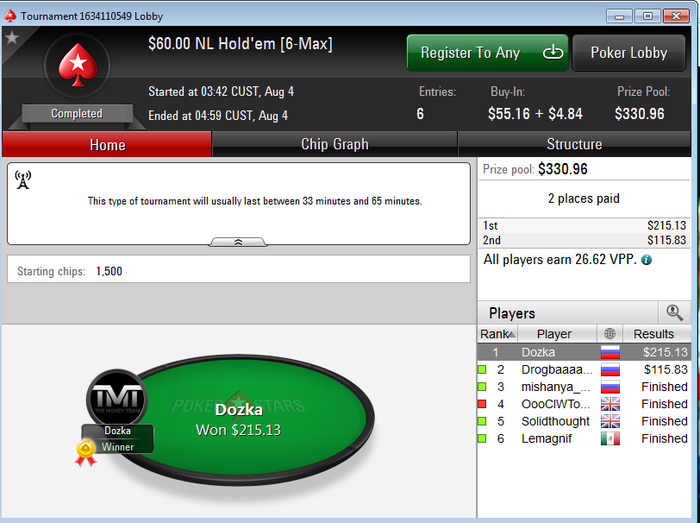Viewport: 700px width, 523px height.
Task: Click the PokerStars red spade logo
Action: 78,65
